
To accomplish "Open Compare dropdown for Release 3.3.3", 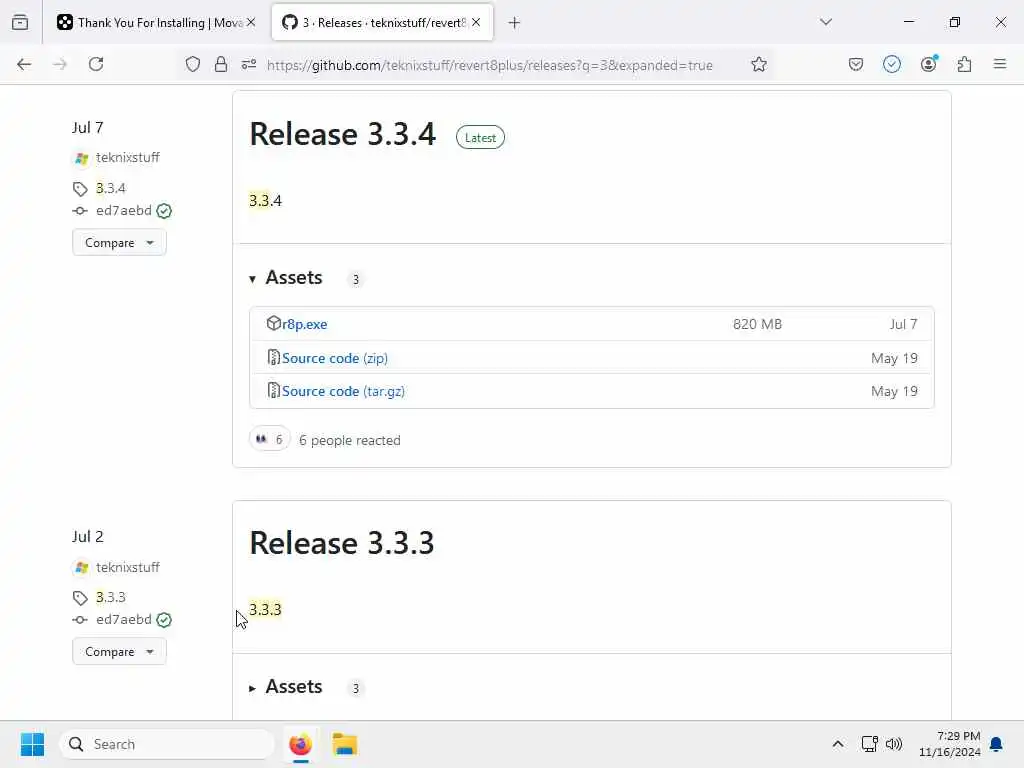I will (x=119, y=652).
